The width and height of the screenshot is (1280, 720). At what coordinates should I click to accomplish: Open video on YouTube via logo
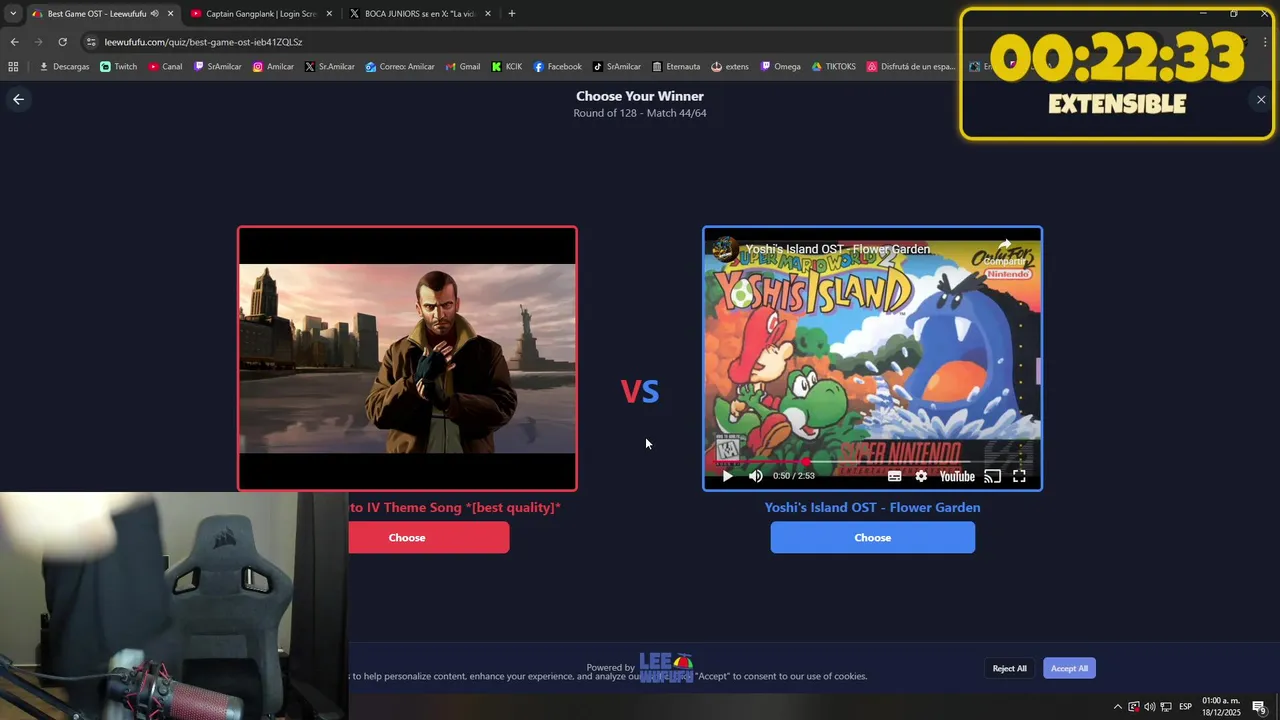coord(957,476)
